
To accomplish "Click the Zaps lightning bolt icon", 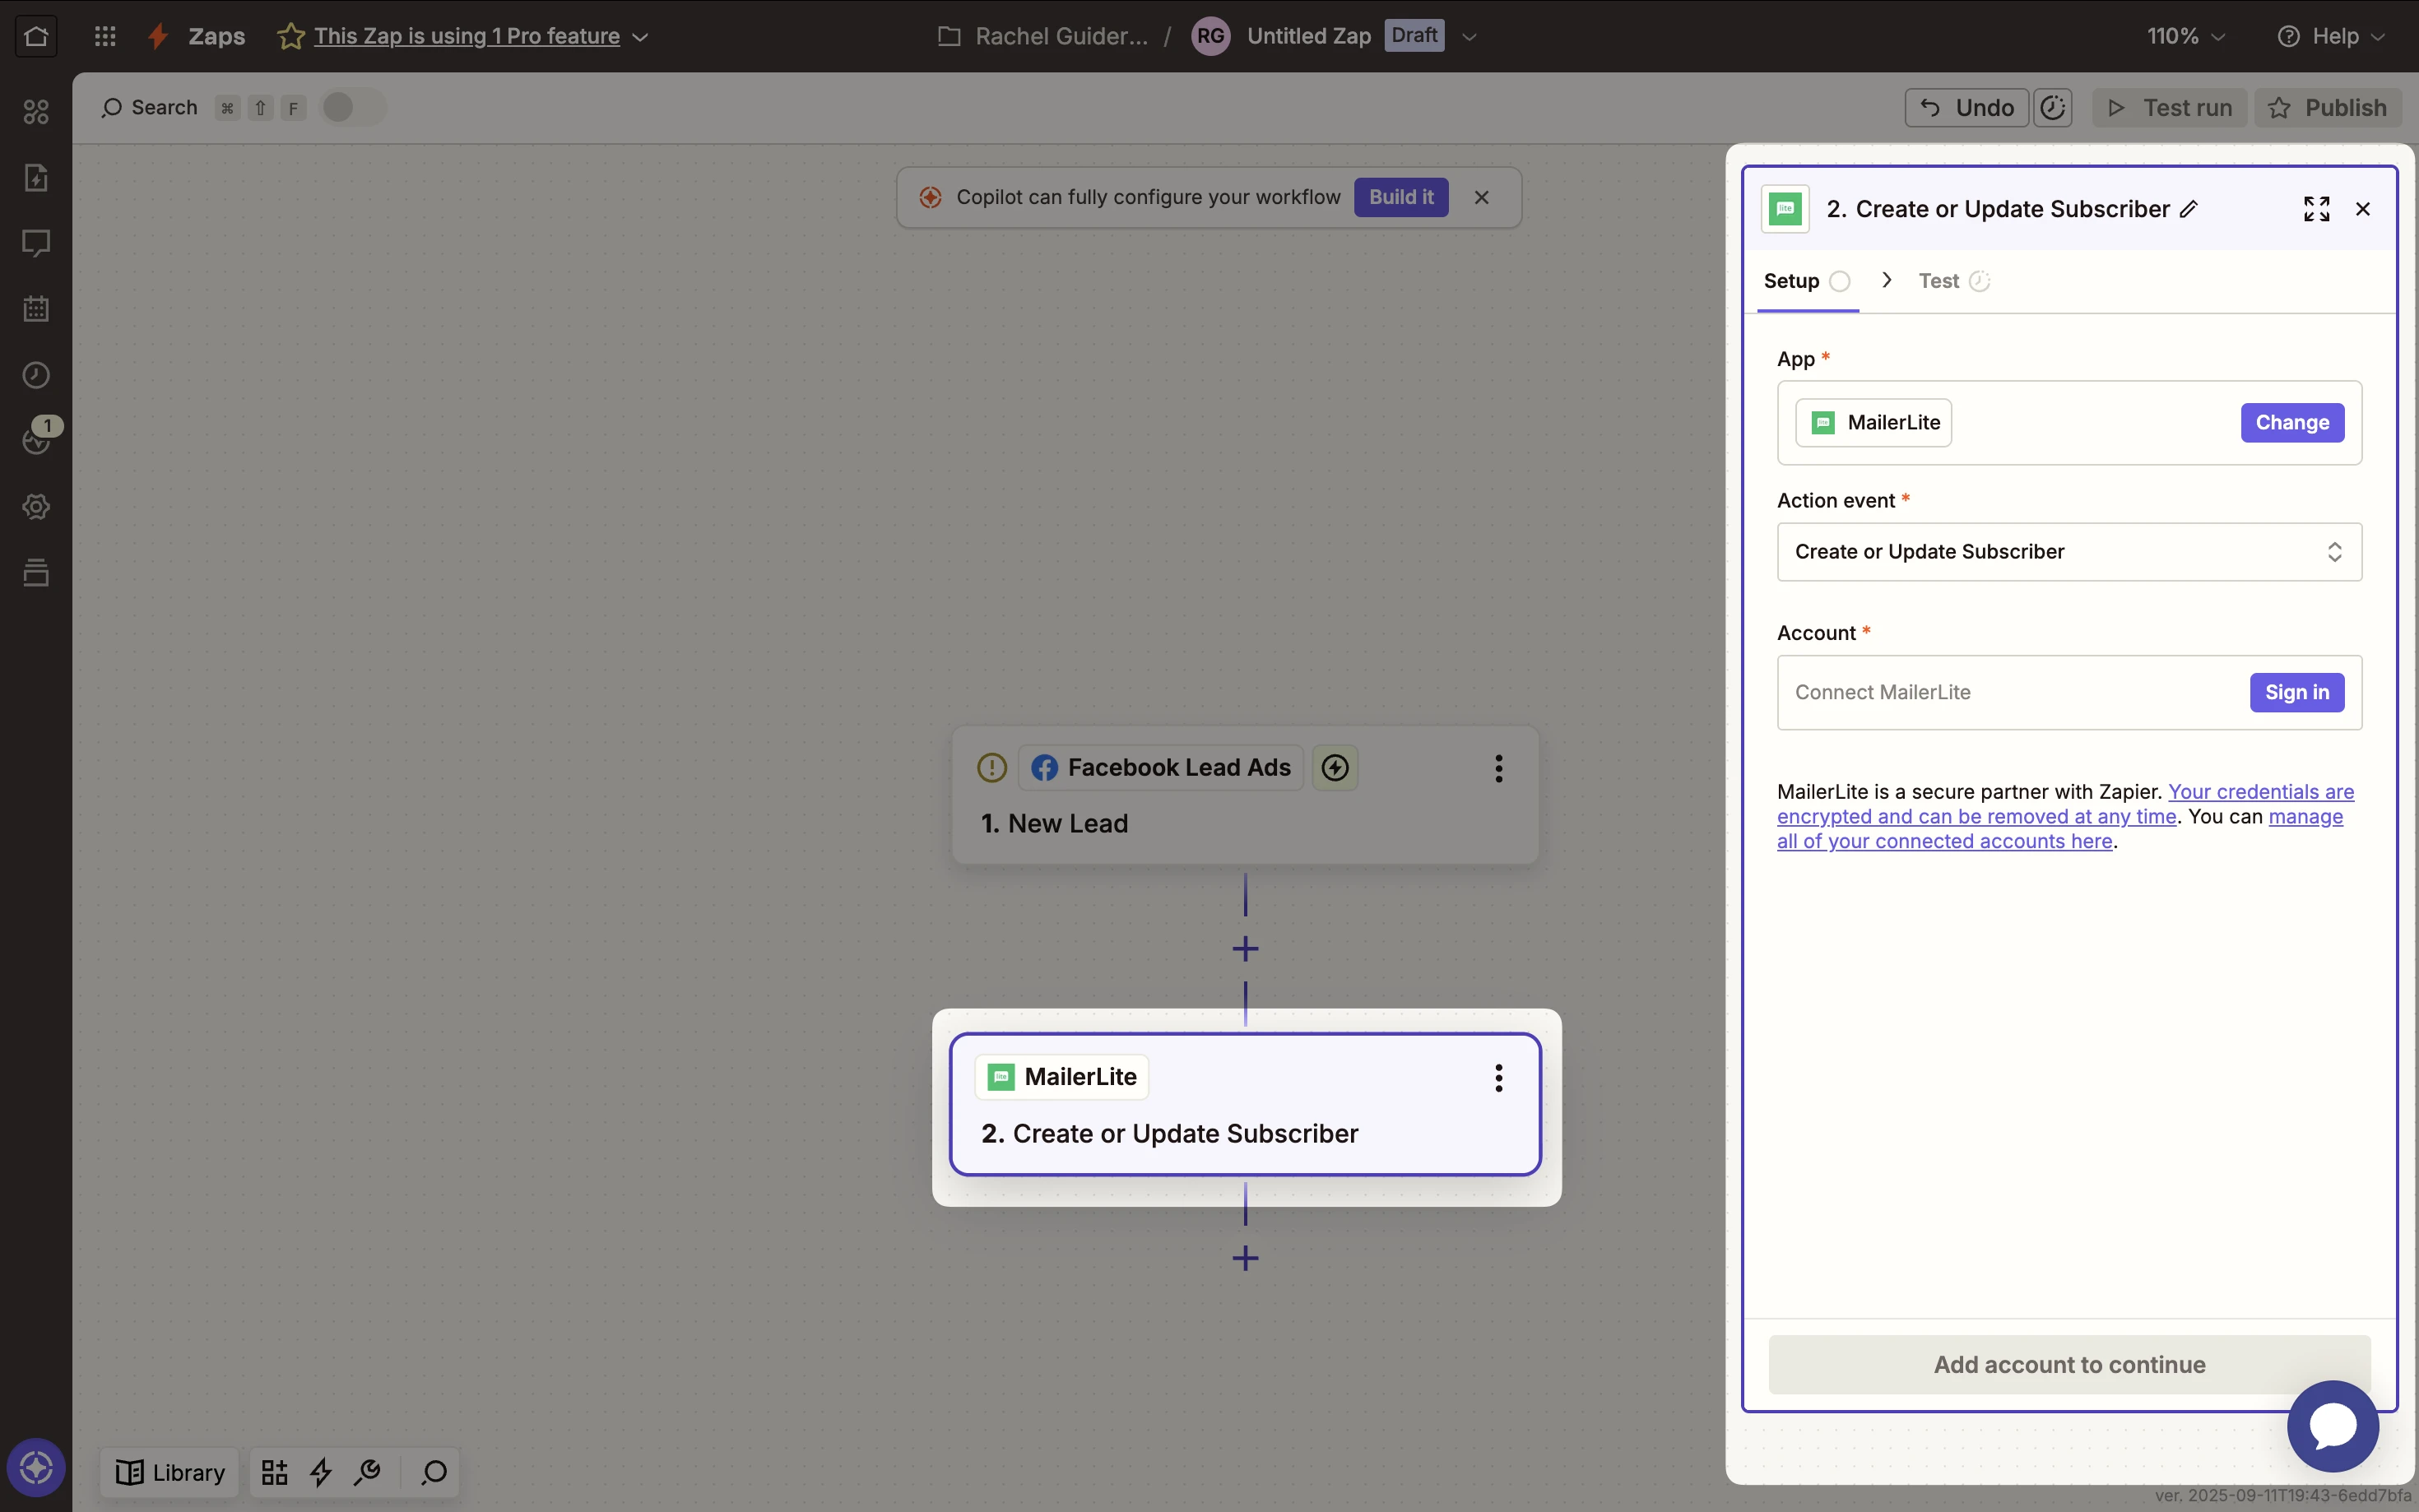I will pos(158,36).
